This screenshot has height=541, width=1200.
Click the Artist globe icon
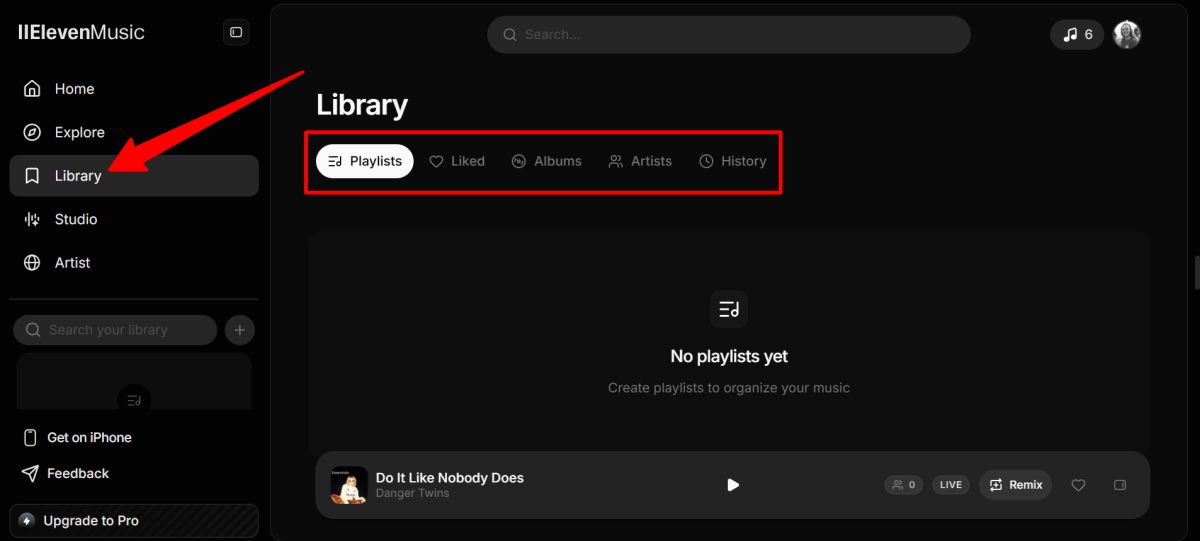point(32,263)
